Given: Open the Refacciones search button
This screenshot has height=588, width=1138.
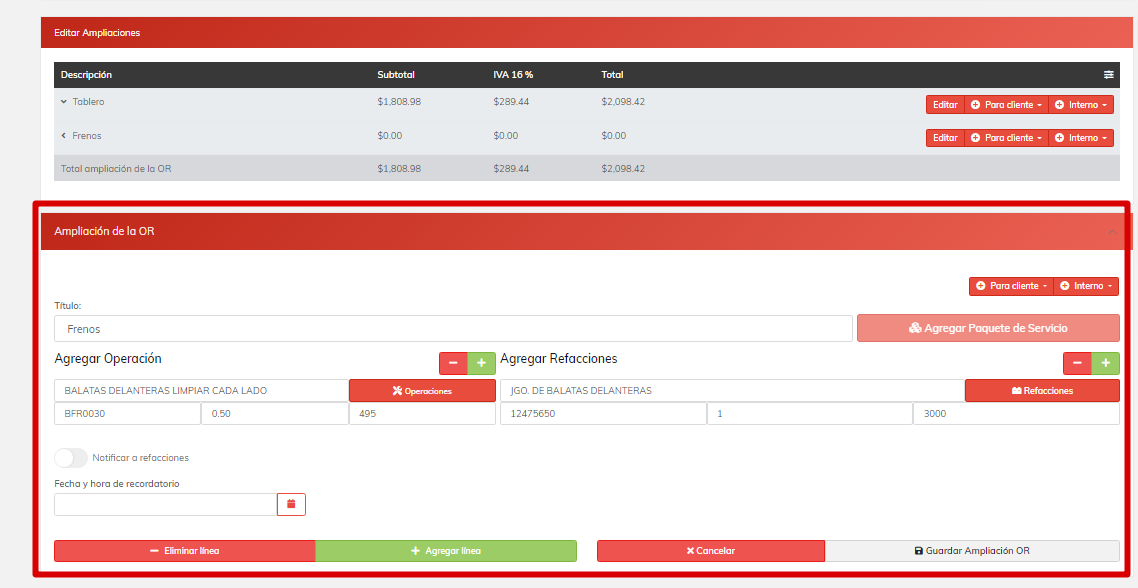Looking at the screenshot, I should coord(1041,391).
